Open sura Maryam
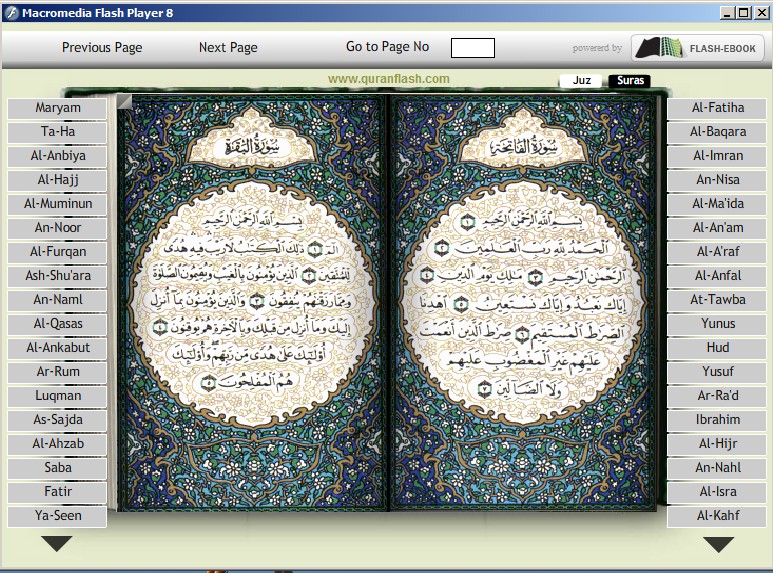The image size is (773, 573). point(57,108)
